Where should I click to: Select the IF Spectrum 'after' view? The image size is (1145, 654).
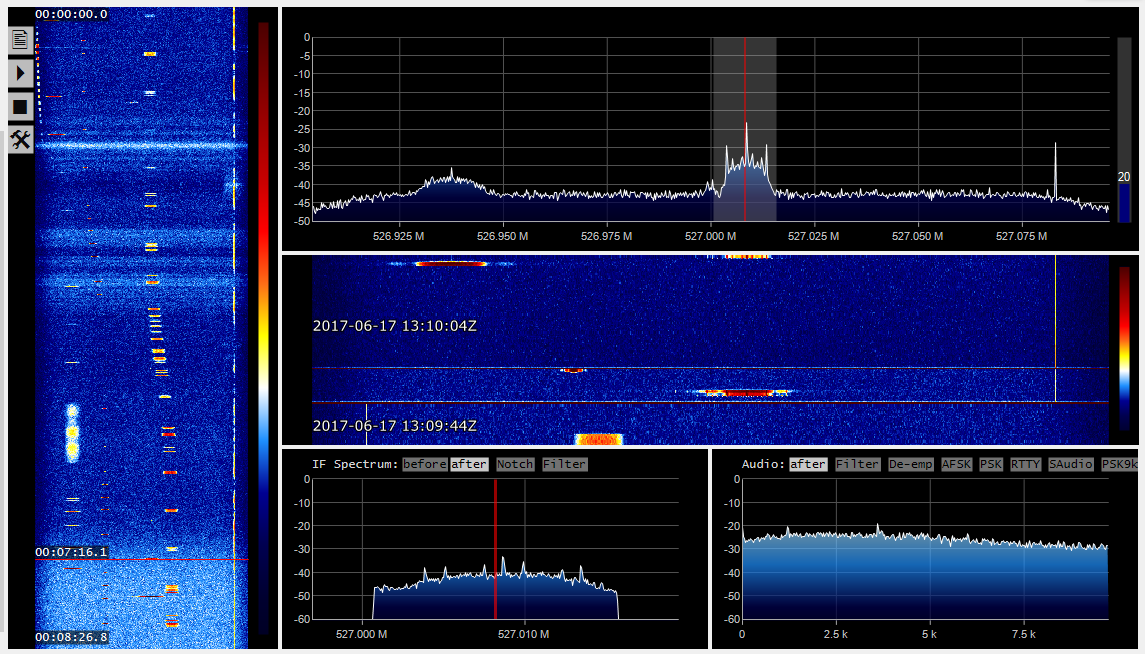469,464
